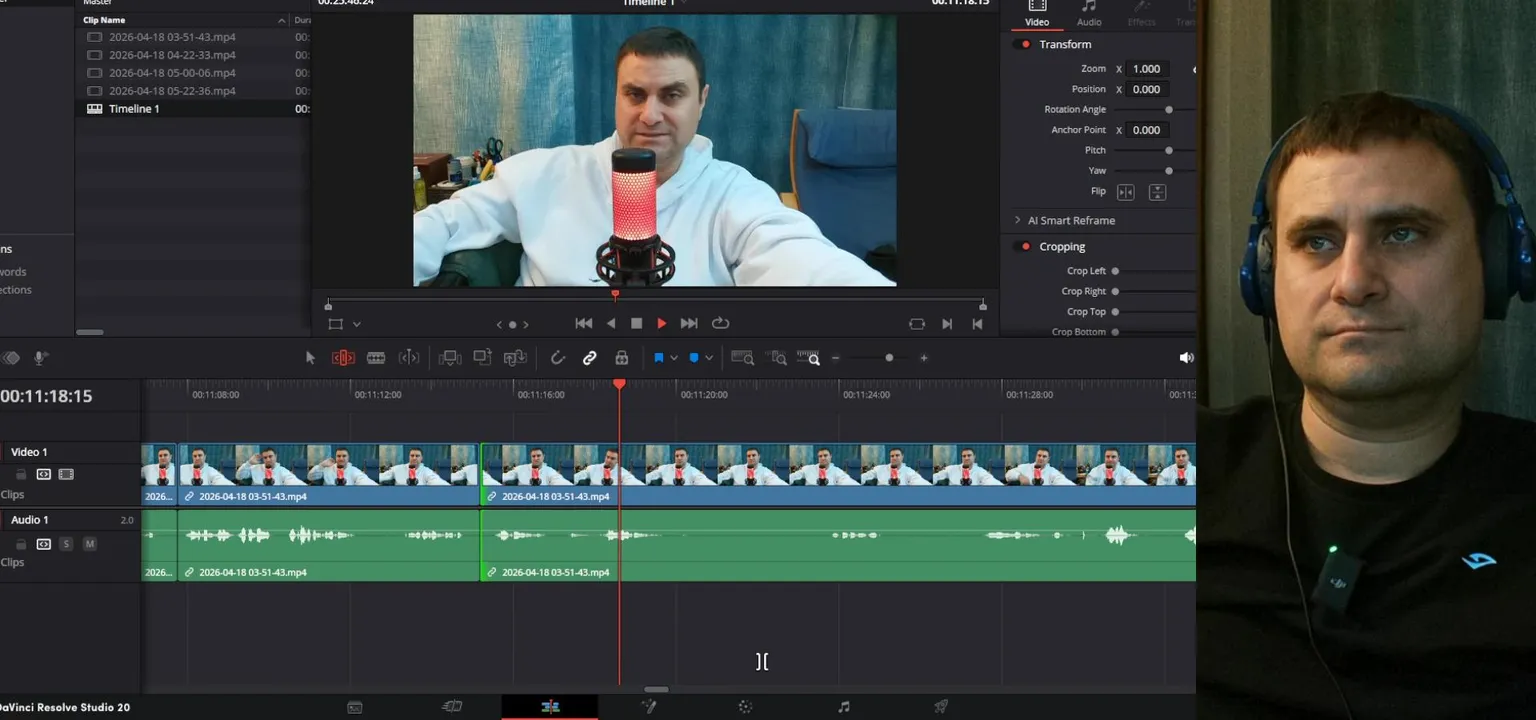Open the Video inspector tab
The height and width of the screenshot is (720, 1536).
click(1037, 13)
